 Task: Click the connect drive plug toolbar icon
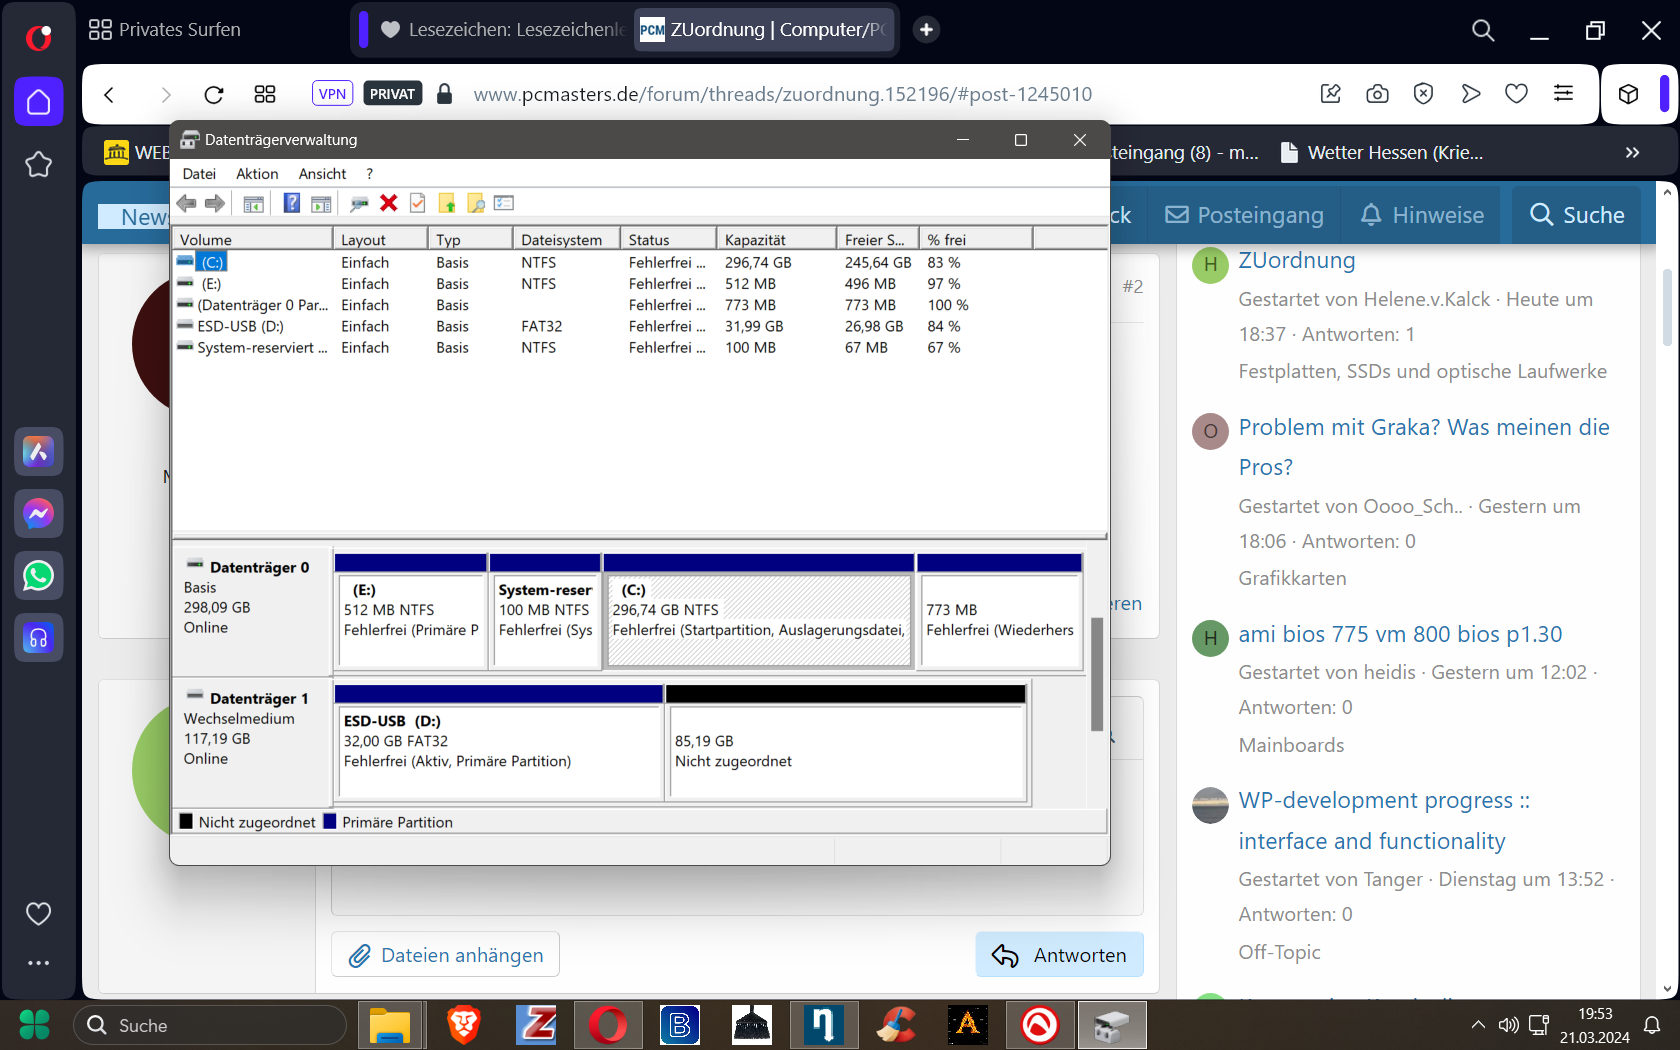pos(359,203)
